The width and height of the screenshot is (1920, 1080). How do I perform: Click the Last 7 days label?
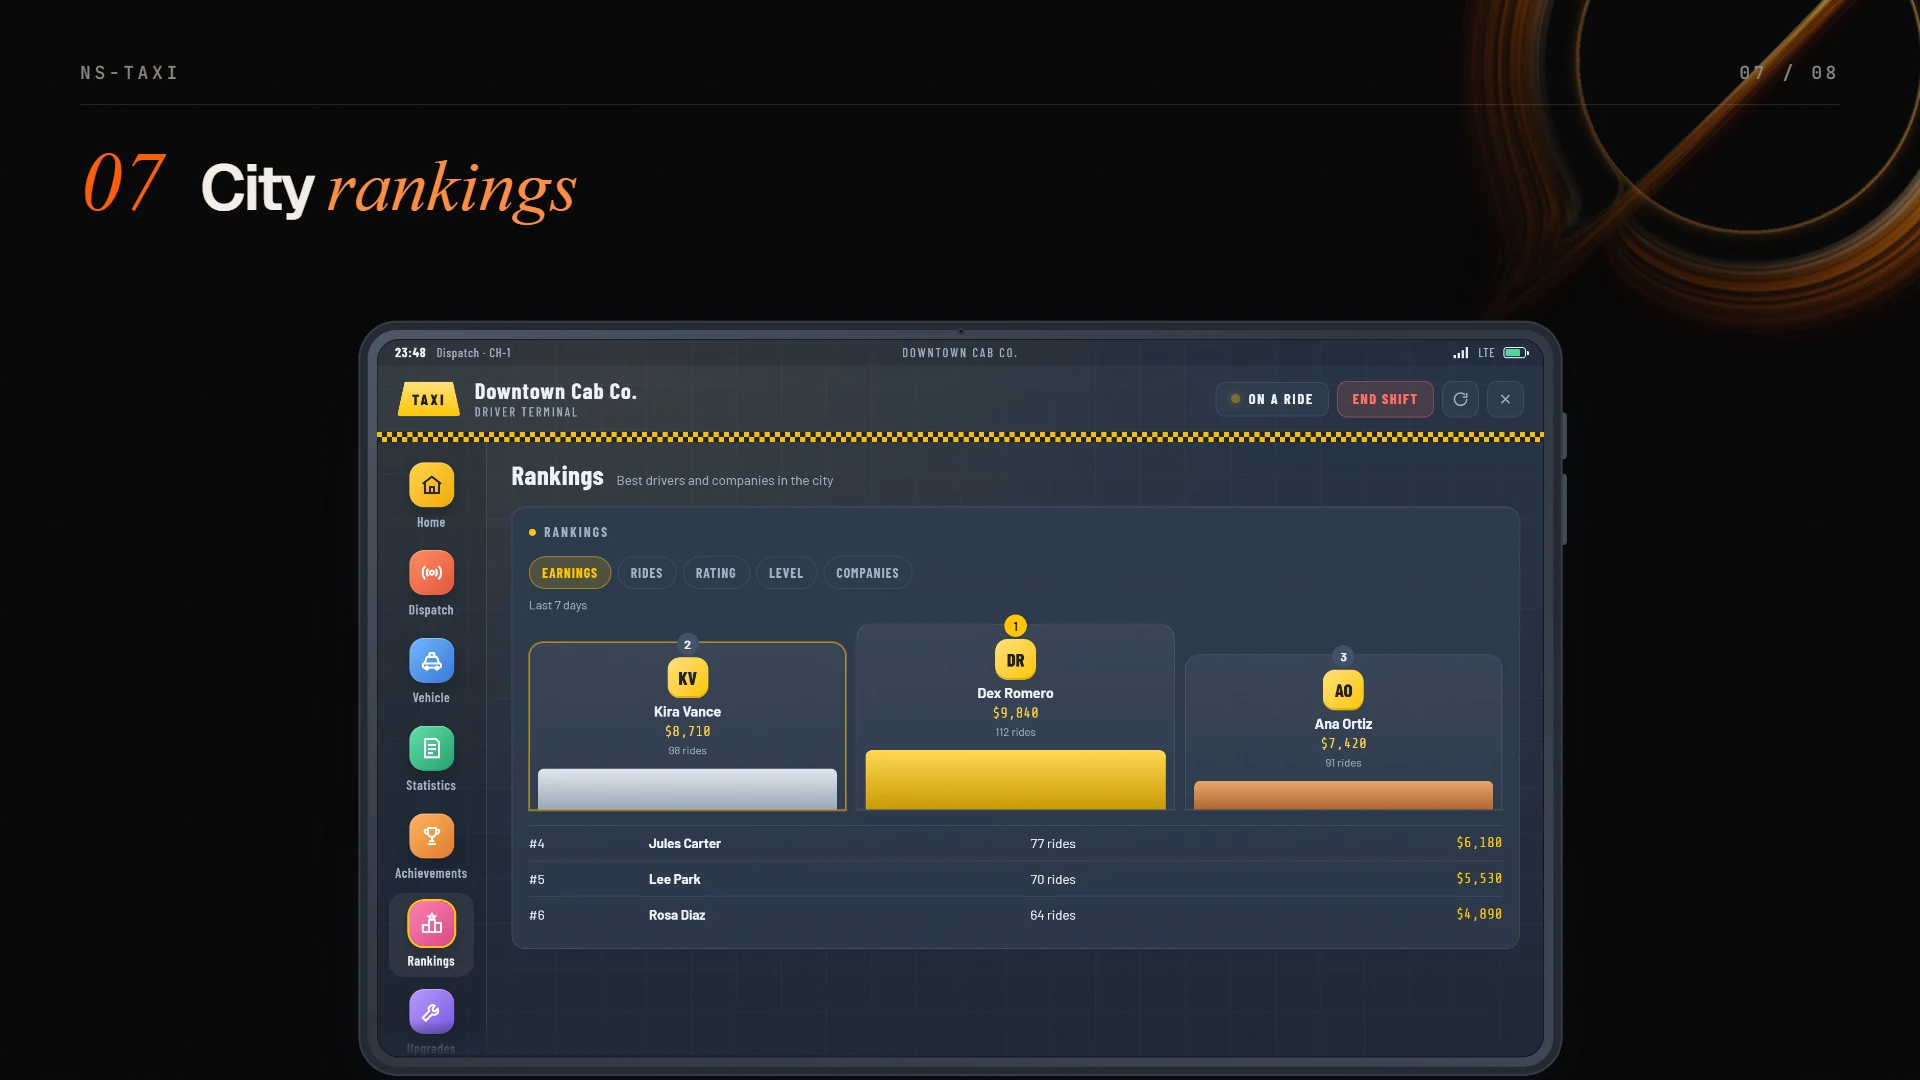pyautogui.click(x=558, y=606)
